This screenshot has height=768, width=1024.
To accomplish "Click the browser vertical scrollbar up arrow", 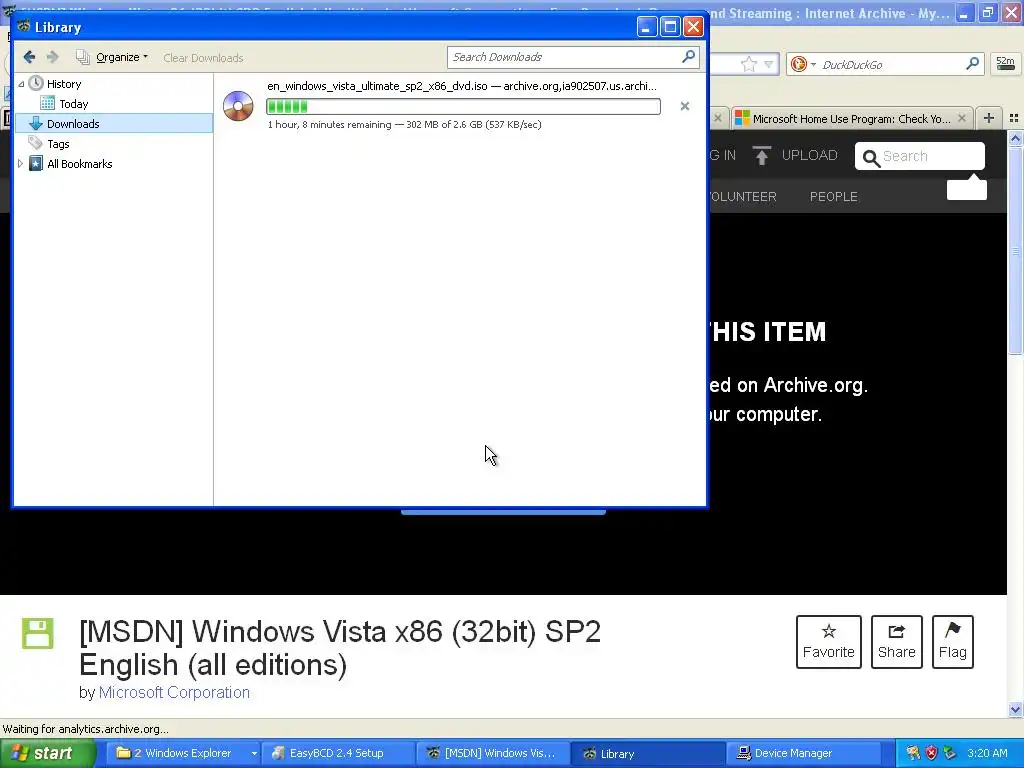I will point(1015,138).
